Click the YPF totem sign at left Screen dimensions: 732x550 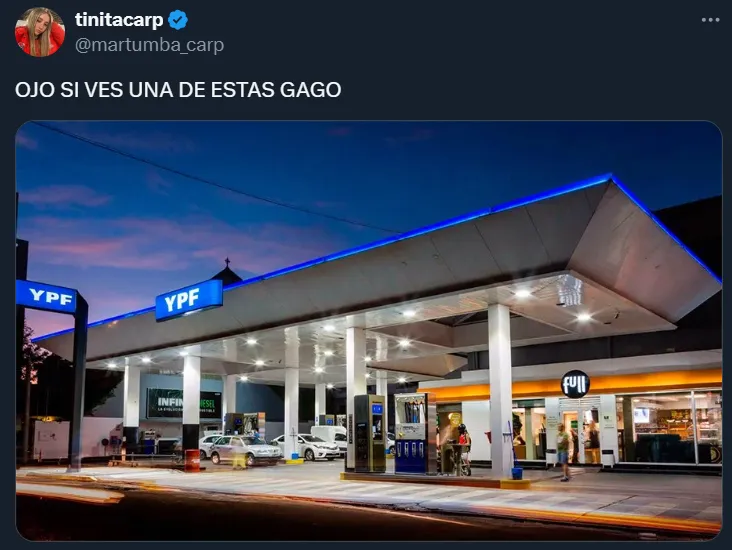tap(46, 296)
